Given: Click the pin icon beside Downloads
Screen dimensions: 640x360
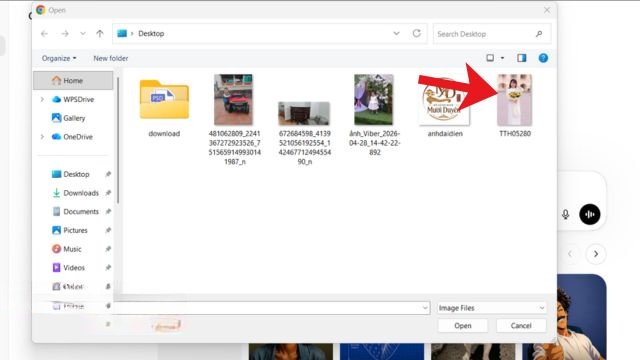Looking at the screenshot, I should point(108,193).
